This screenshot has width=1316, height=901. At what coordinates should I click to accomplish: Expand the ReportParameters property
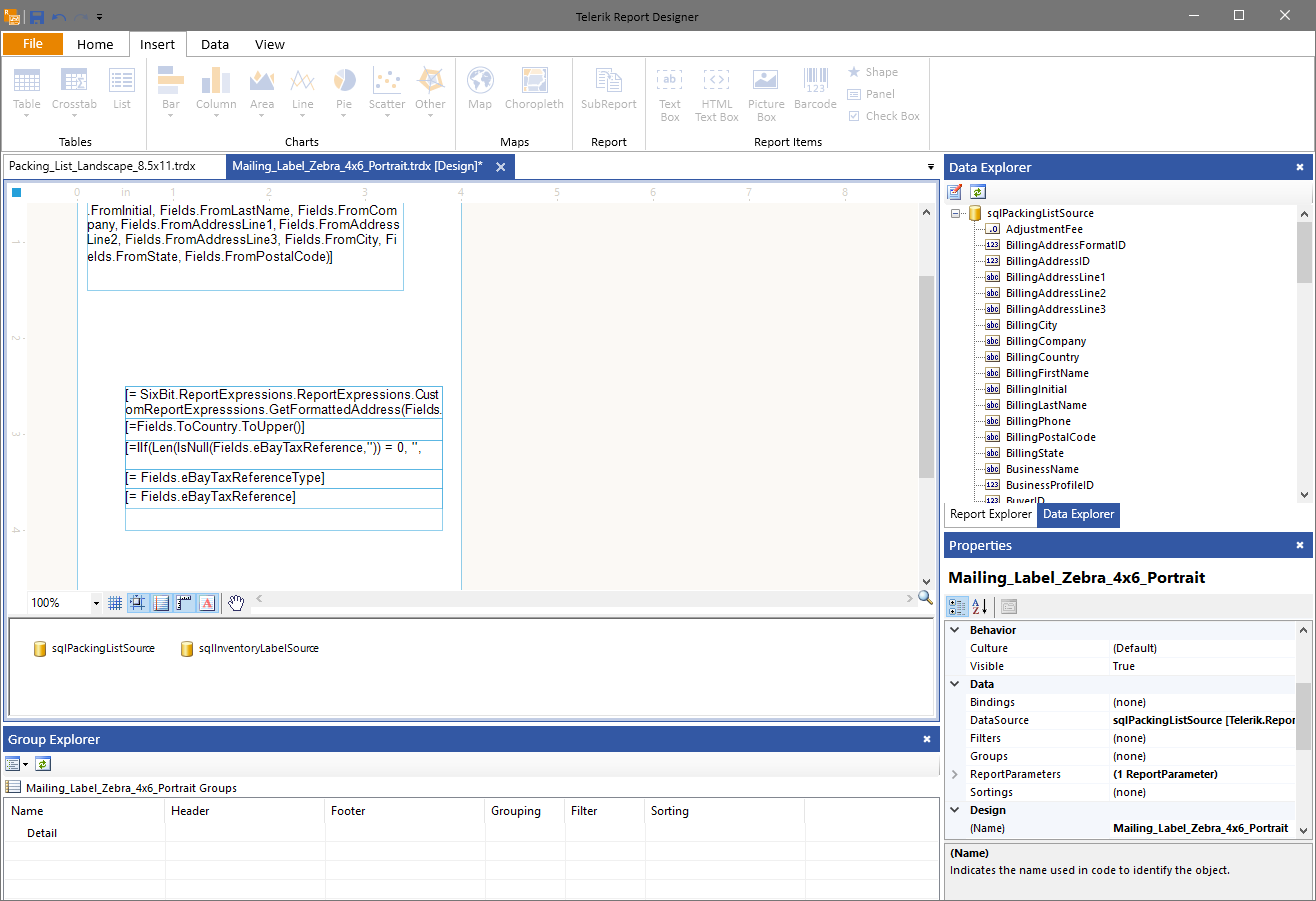click(x=955, y=774)
